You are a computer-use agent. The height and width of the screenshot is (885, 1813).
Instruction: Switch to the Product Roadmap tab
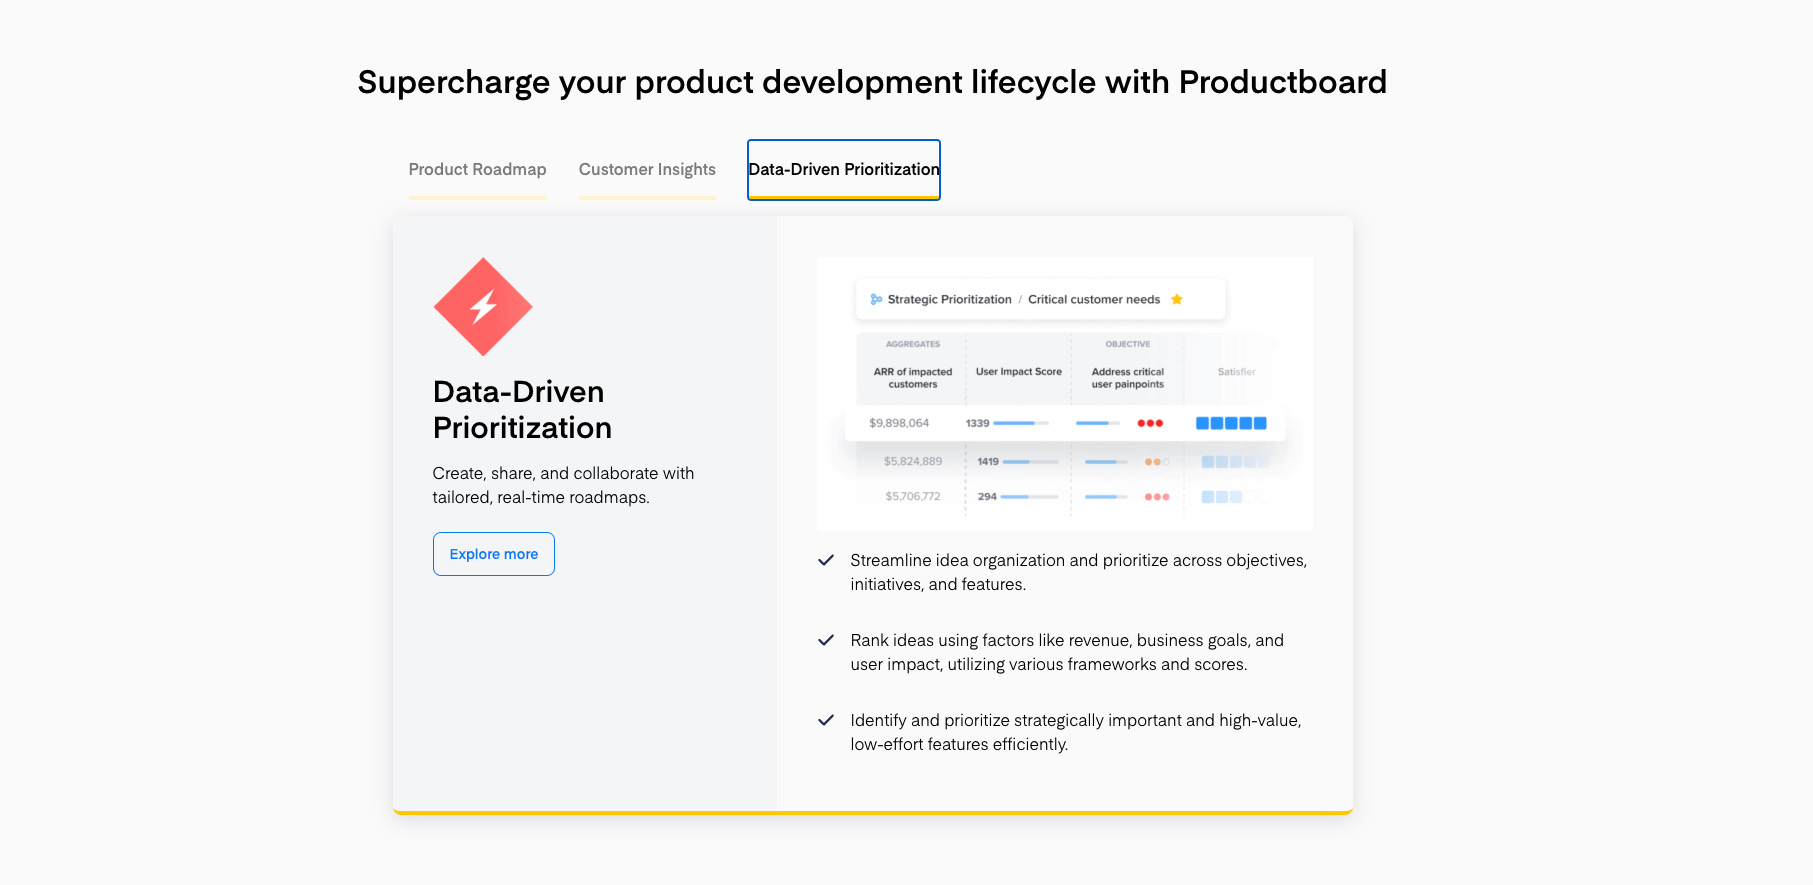(x=477, y=170)
